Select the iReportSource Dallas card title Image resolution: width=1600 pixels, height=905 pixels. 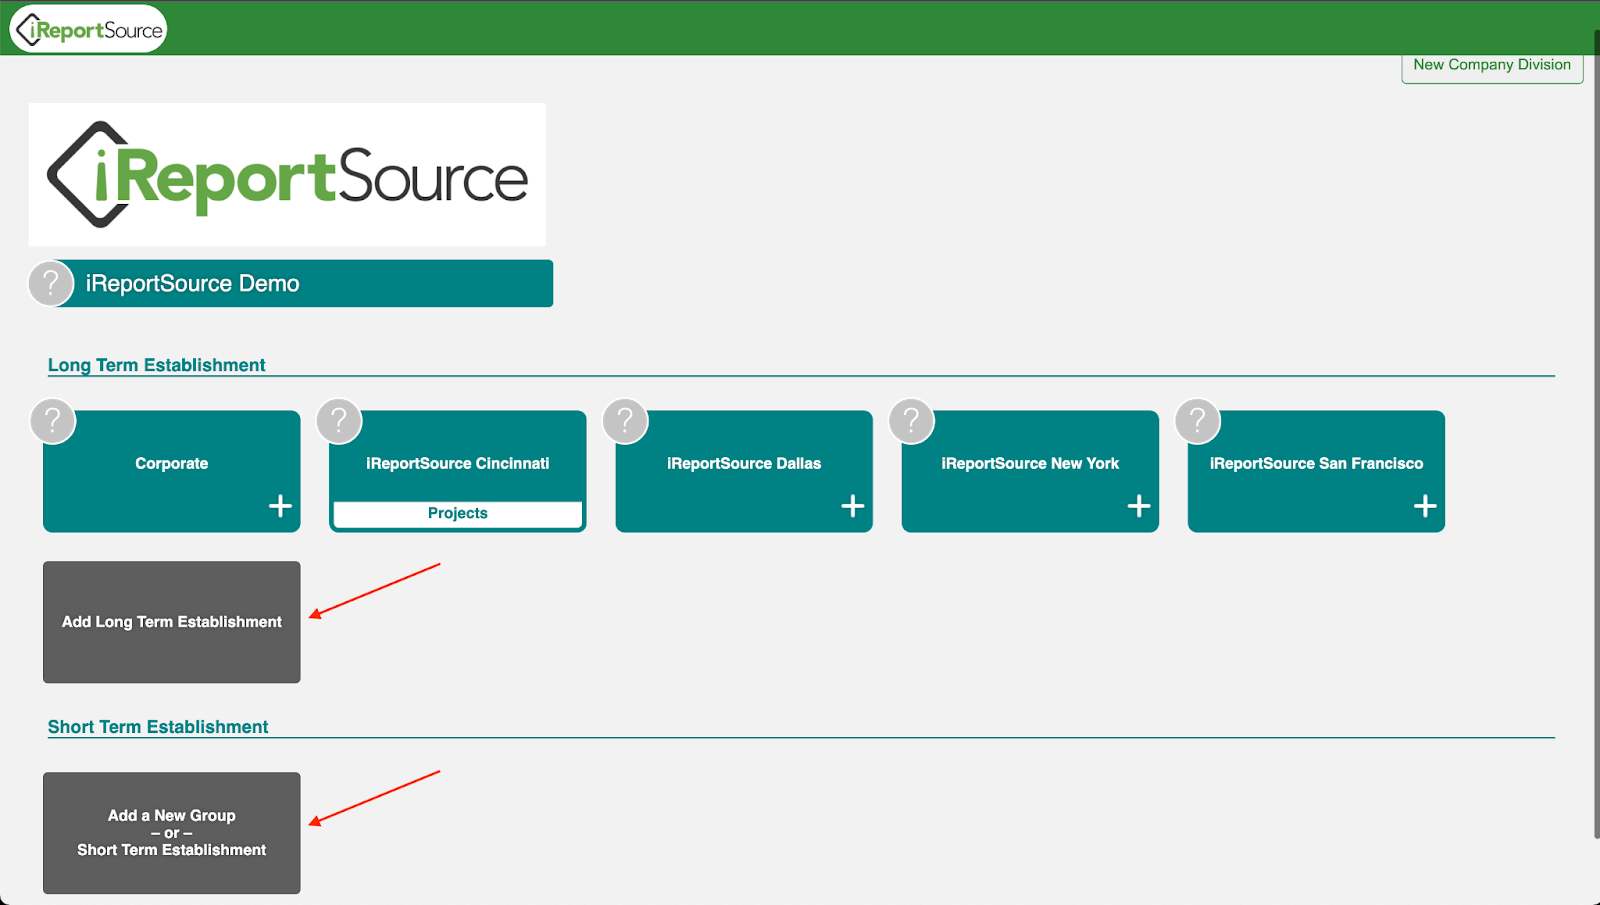[744, 463]
